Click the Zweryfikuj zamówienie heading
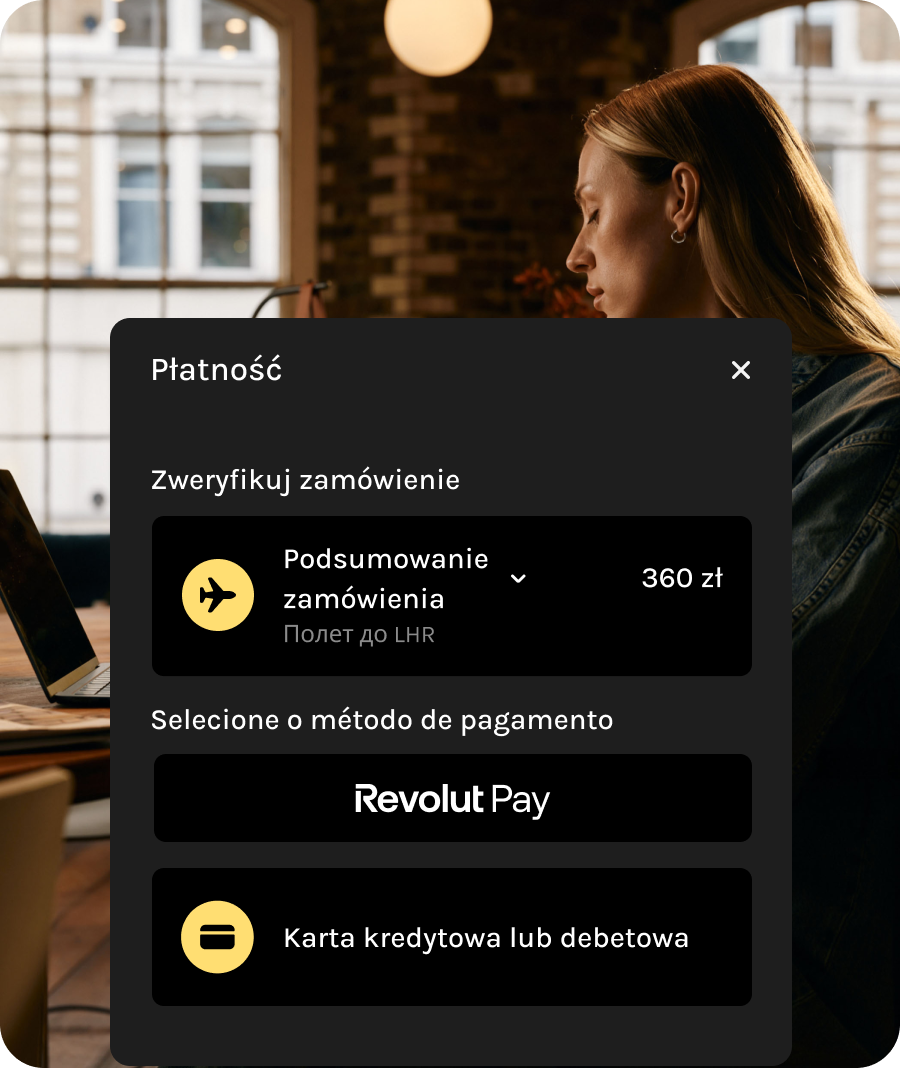 pos(305,480)
